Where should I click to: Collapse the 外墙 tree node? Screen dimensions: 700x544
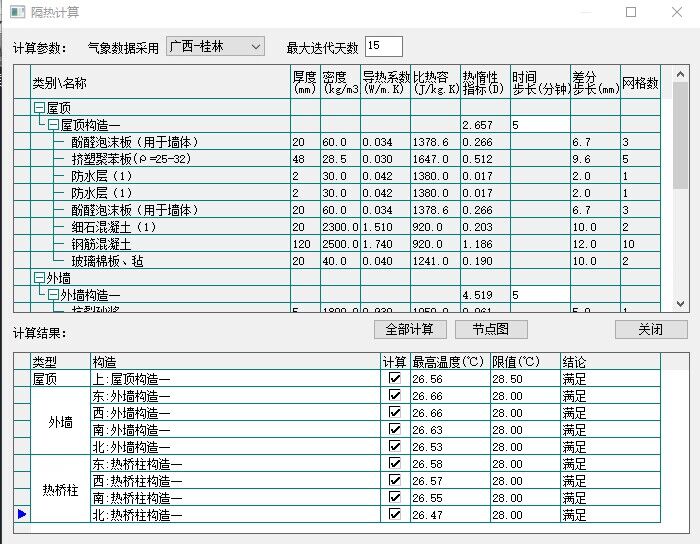click(39, 278)
